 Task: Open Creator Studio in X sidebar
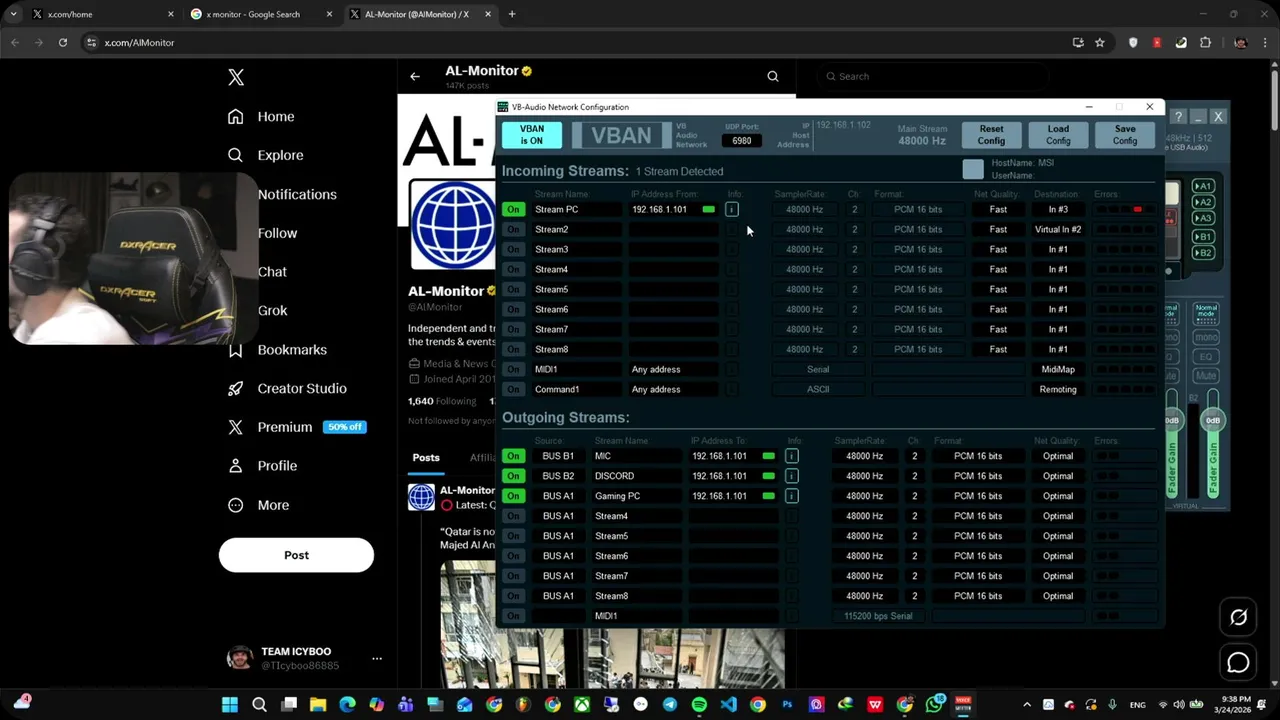coord(302,388)
